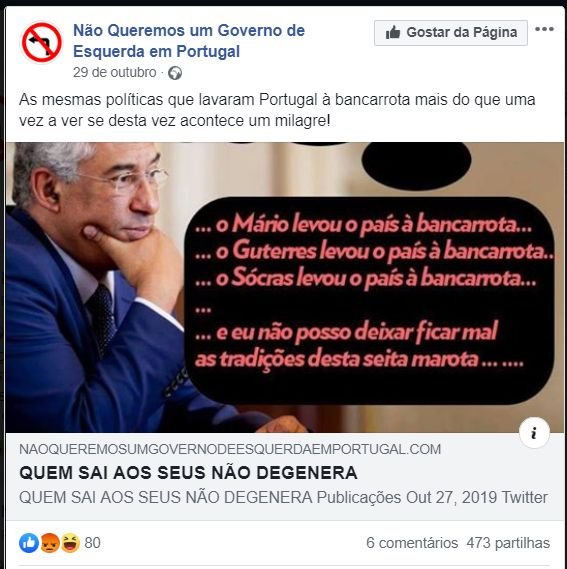Click the angry reaction icon

point(50,543)
